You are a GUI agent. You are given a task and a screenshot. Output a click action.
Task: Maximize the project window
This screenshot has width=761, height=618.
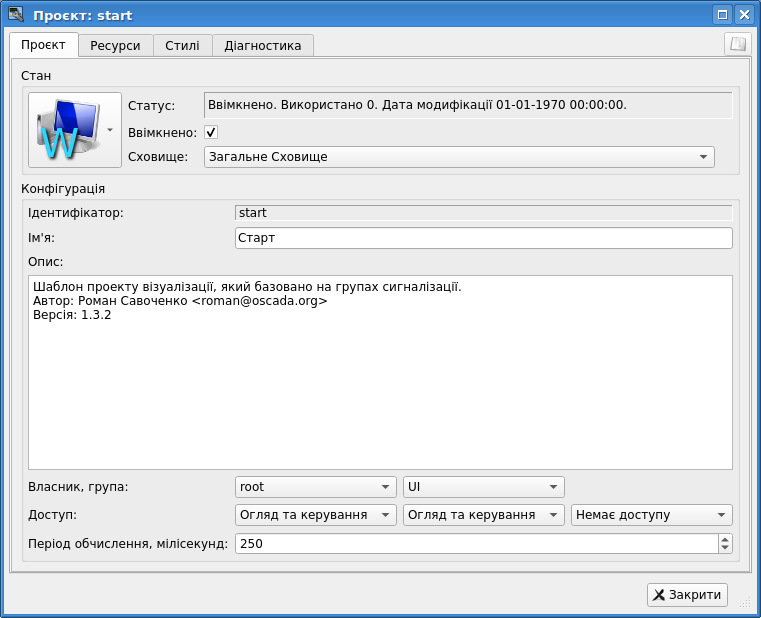pos(722,15)
